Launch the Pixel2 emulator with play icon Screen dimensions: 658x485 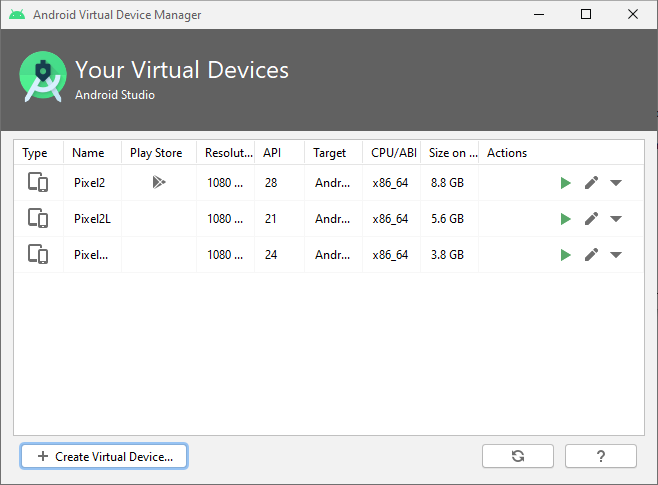[565, 183]
